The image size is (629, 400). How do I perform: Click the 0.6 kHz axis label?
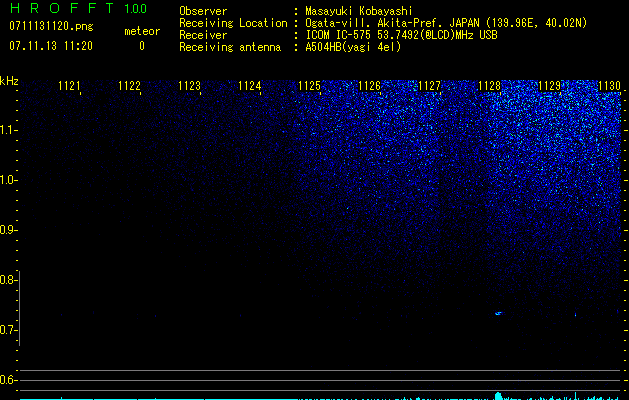[x=8, y=380]
